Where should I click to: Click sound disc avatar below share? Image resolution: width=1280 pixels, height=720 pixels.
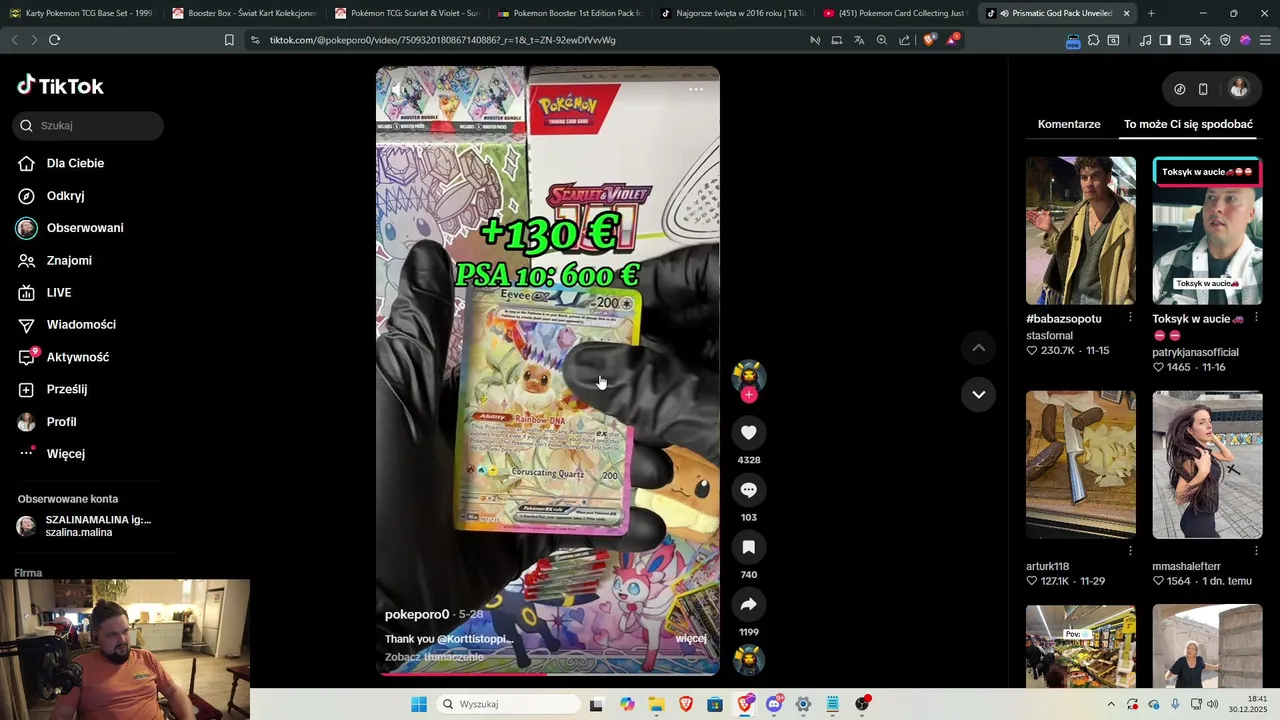(x=748, y=660)
